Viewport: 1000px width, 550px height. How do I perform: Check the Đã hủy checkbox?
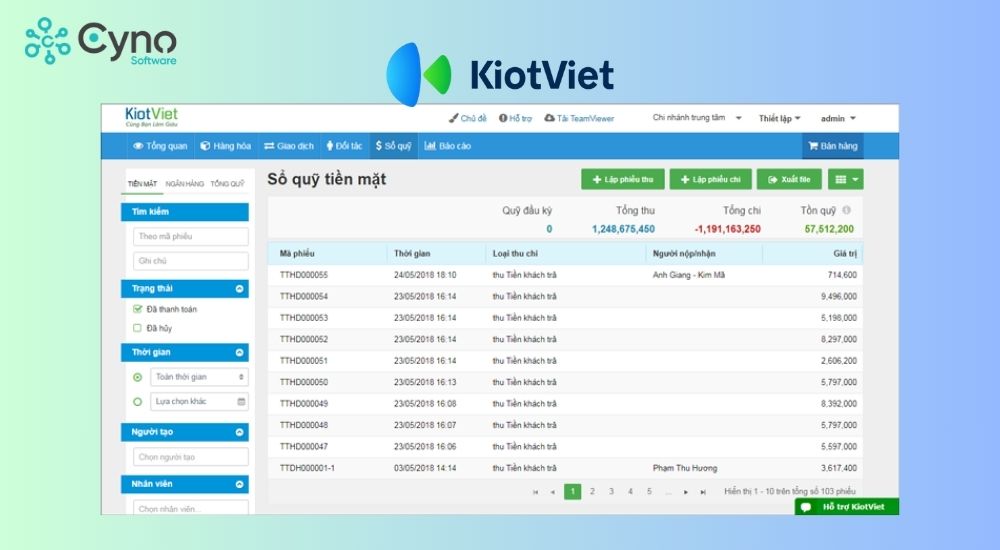(x=137, y=328)
